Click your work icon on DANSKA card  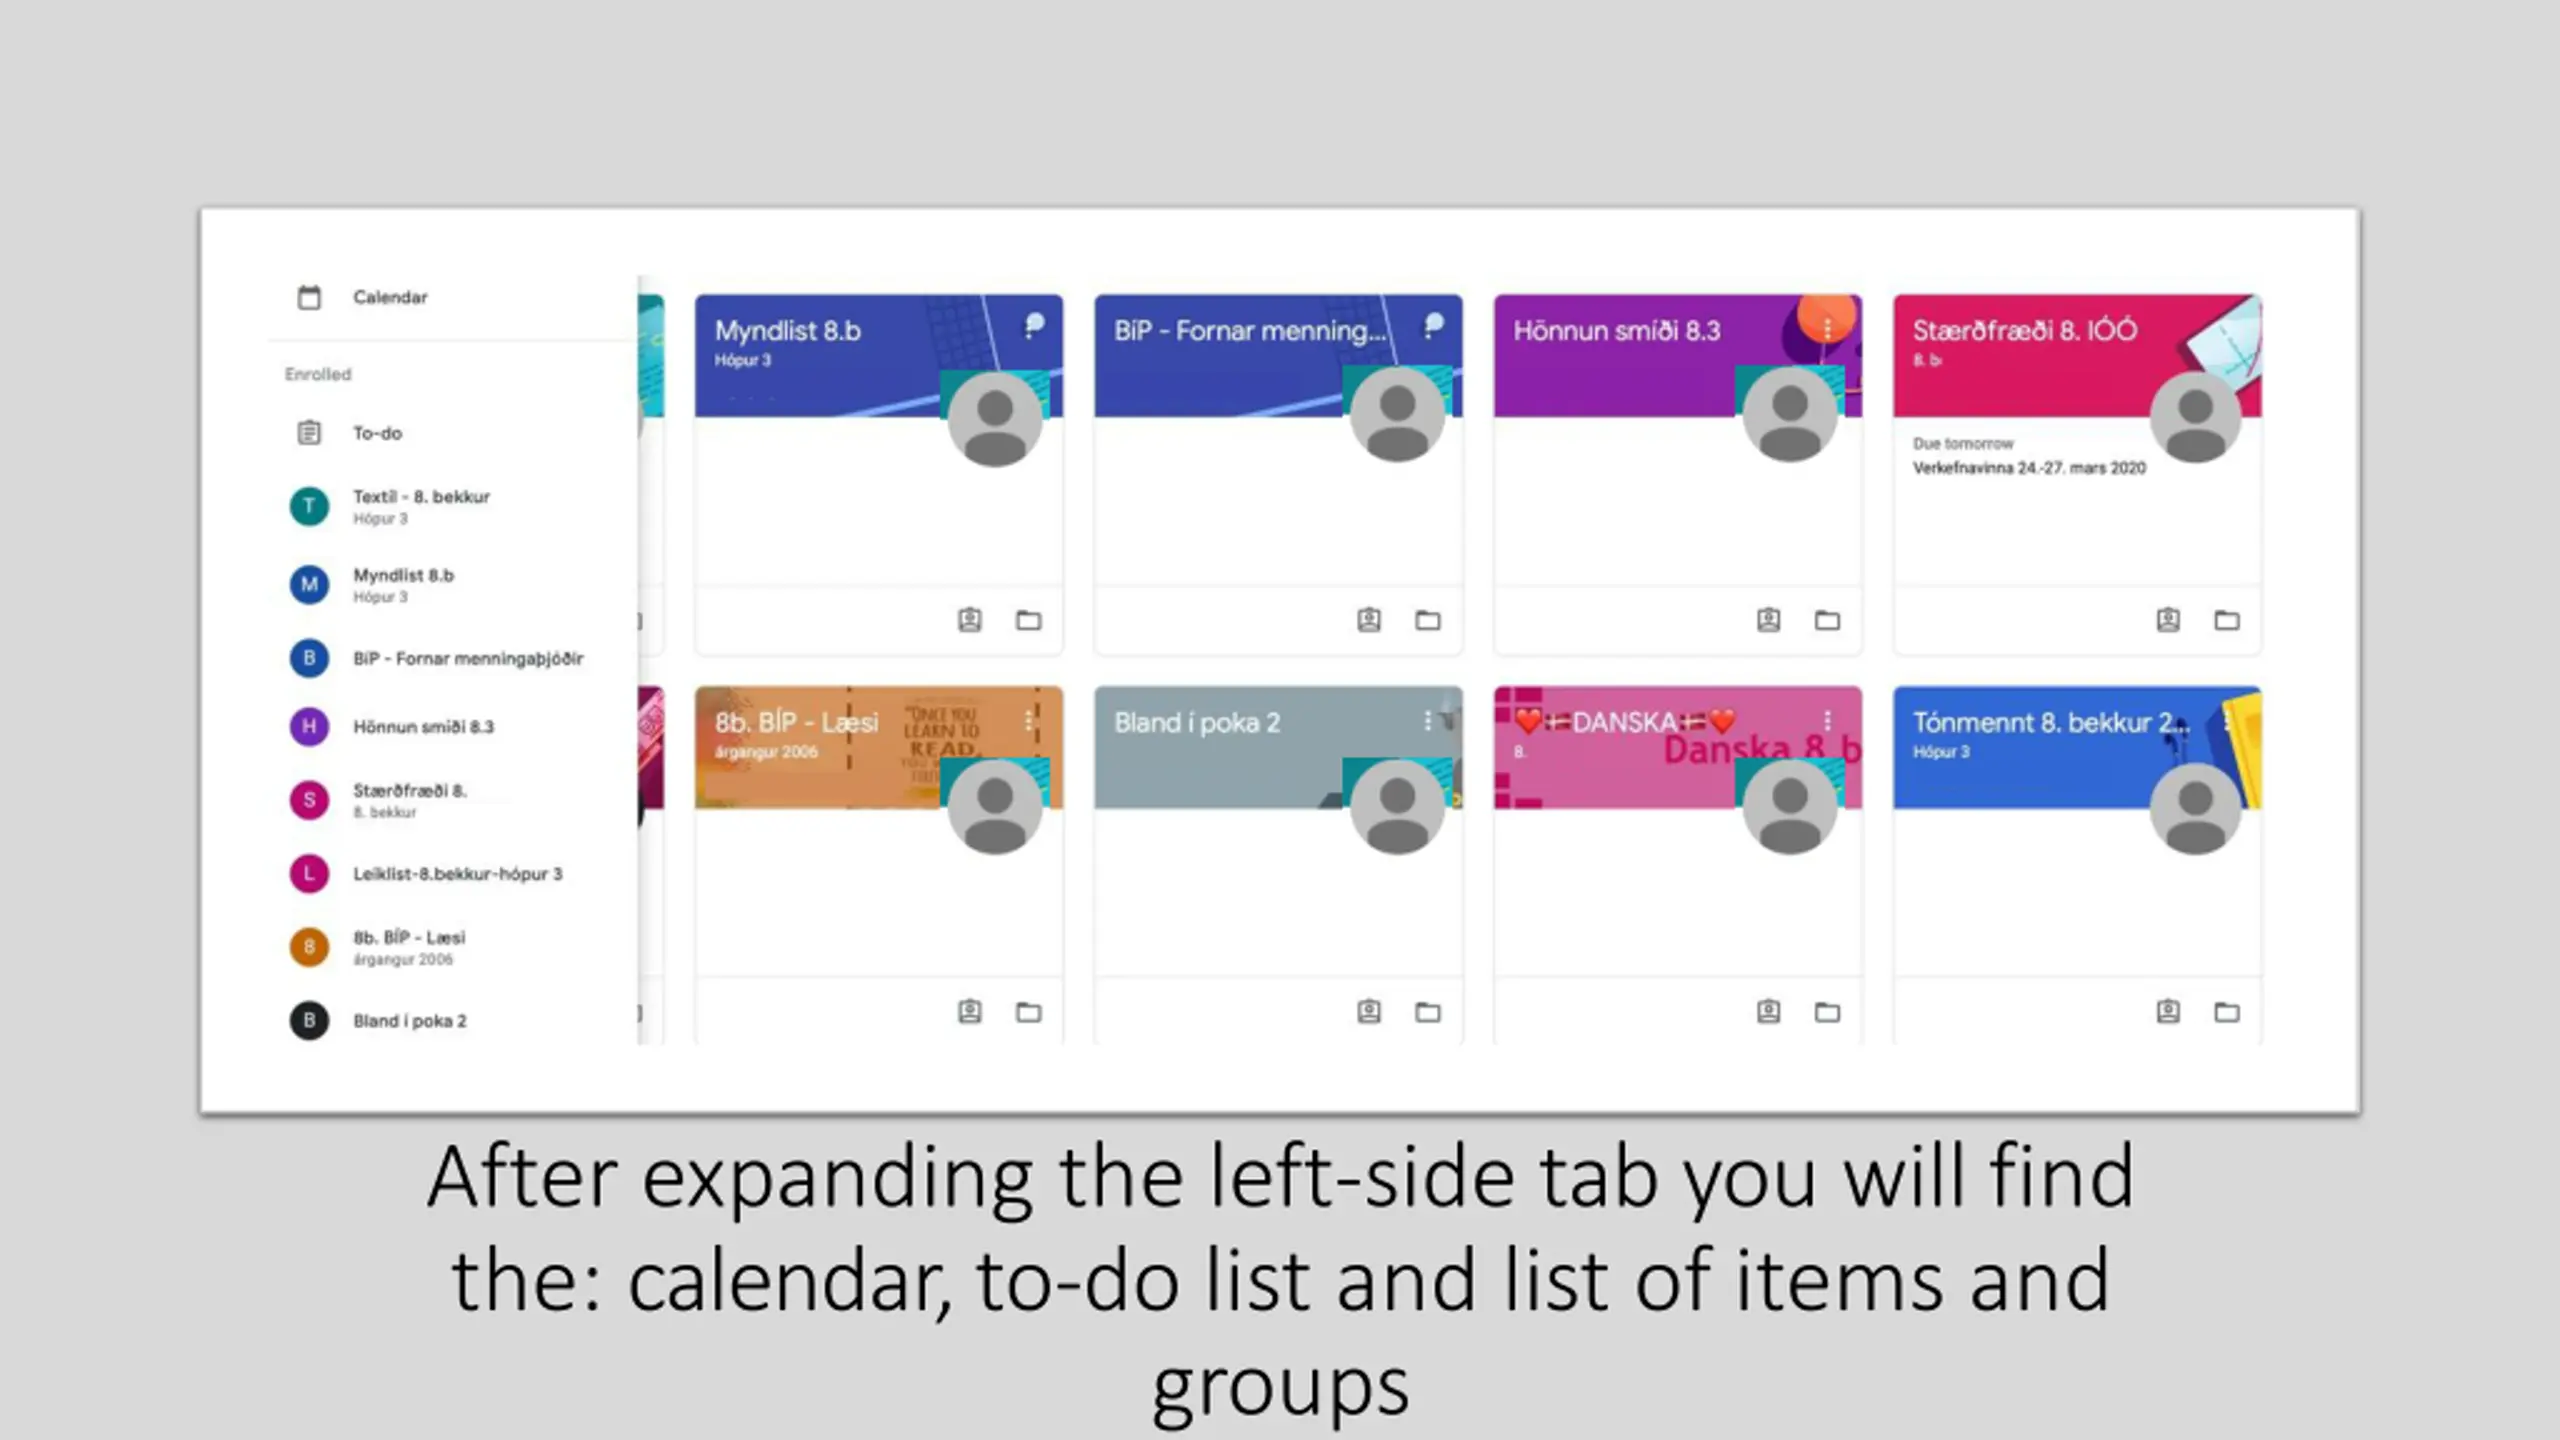(x=1768, y=1012)
